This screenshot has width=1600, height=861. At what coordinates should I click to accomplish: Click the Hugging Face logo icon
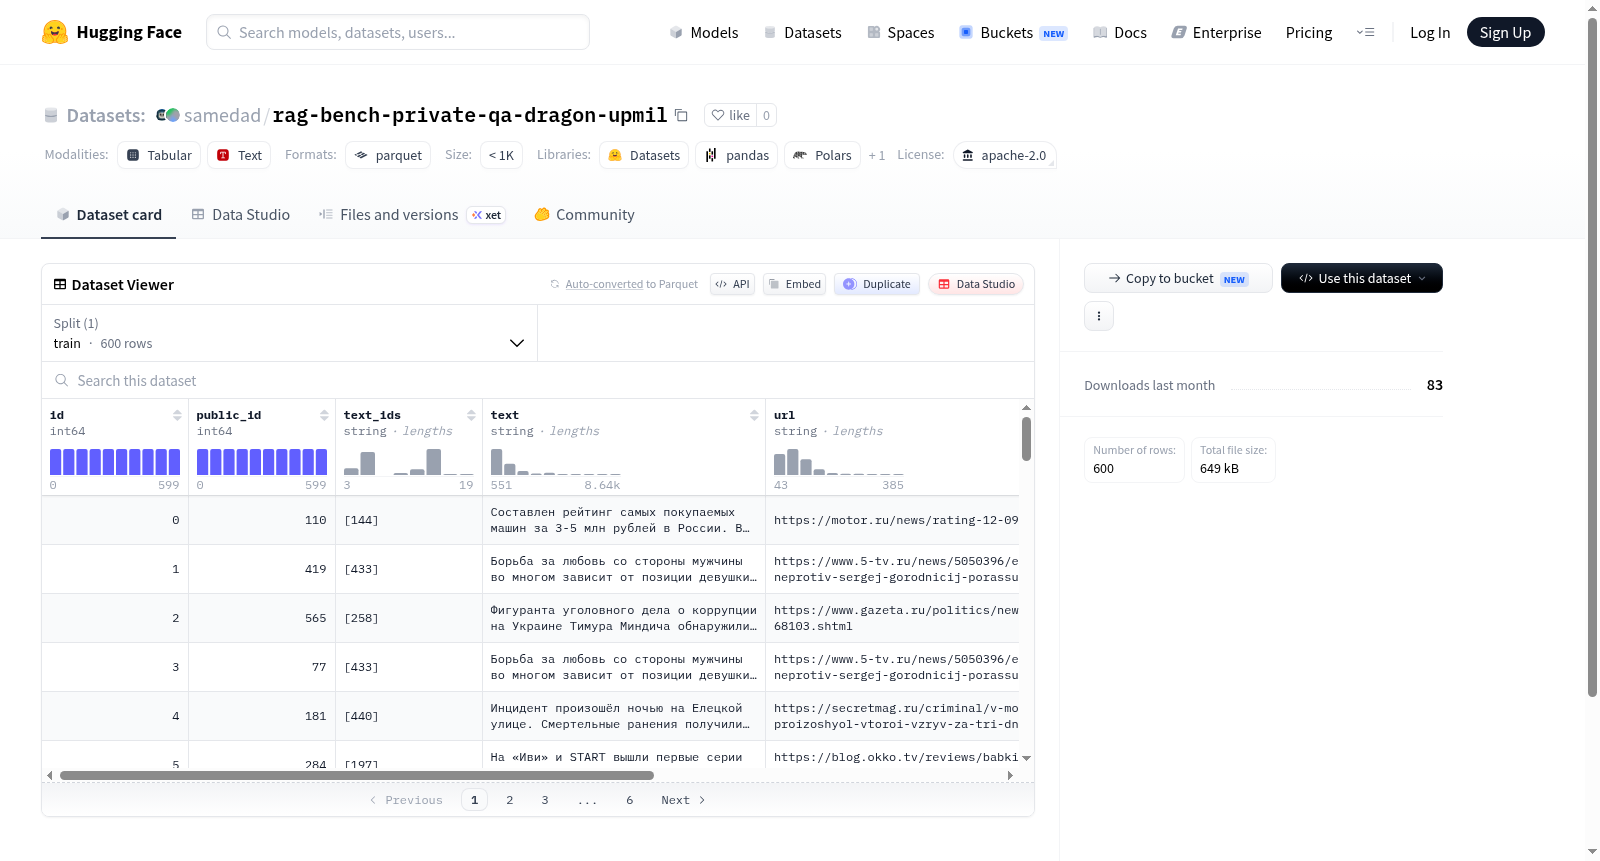click(55, 32)
